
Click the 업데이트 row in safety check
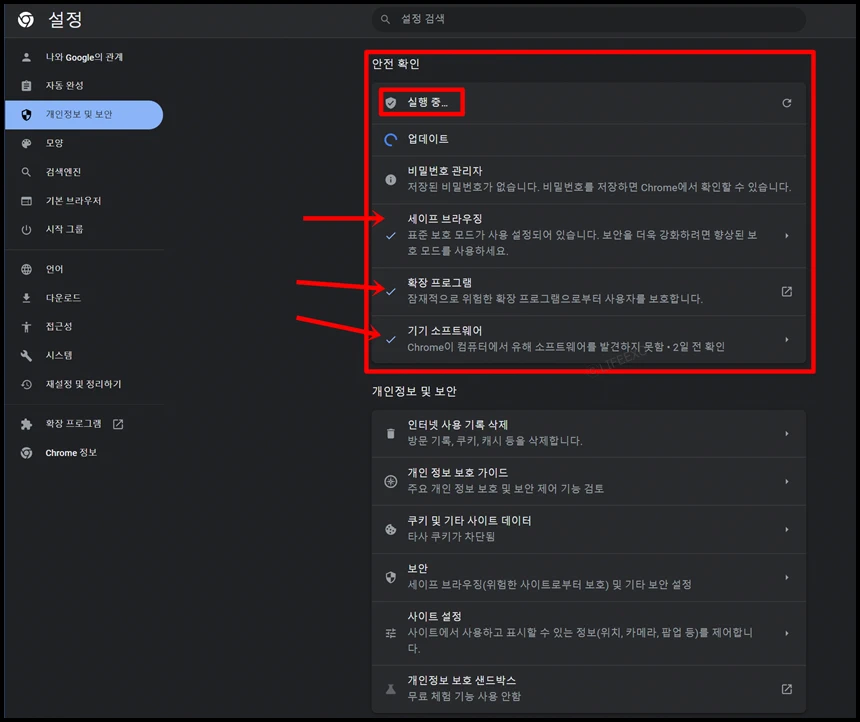point(589,139)
